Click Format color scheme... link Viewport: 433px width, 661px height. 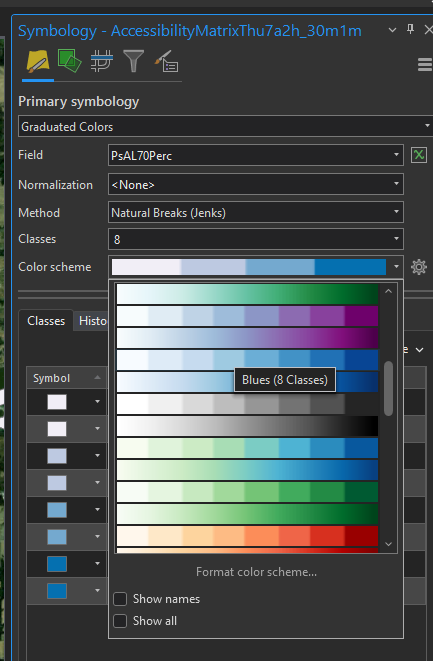[x=256, y=572]
